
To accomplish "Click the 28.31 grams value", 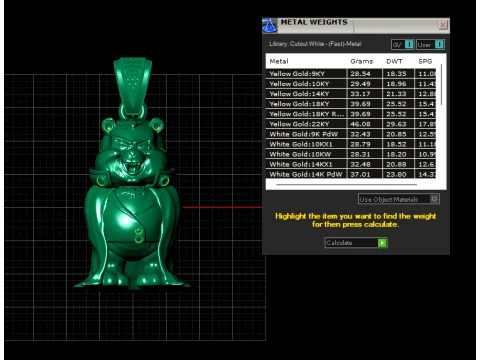I will pyautogui.click(x=360, y=154).
